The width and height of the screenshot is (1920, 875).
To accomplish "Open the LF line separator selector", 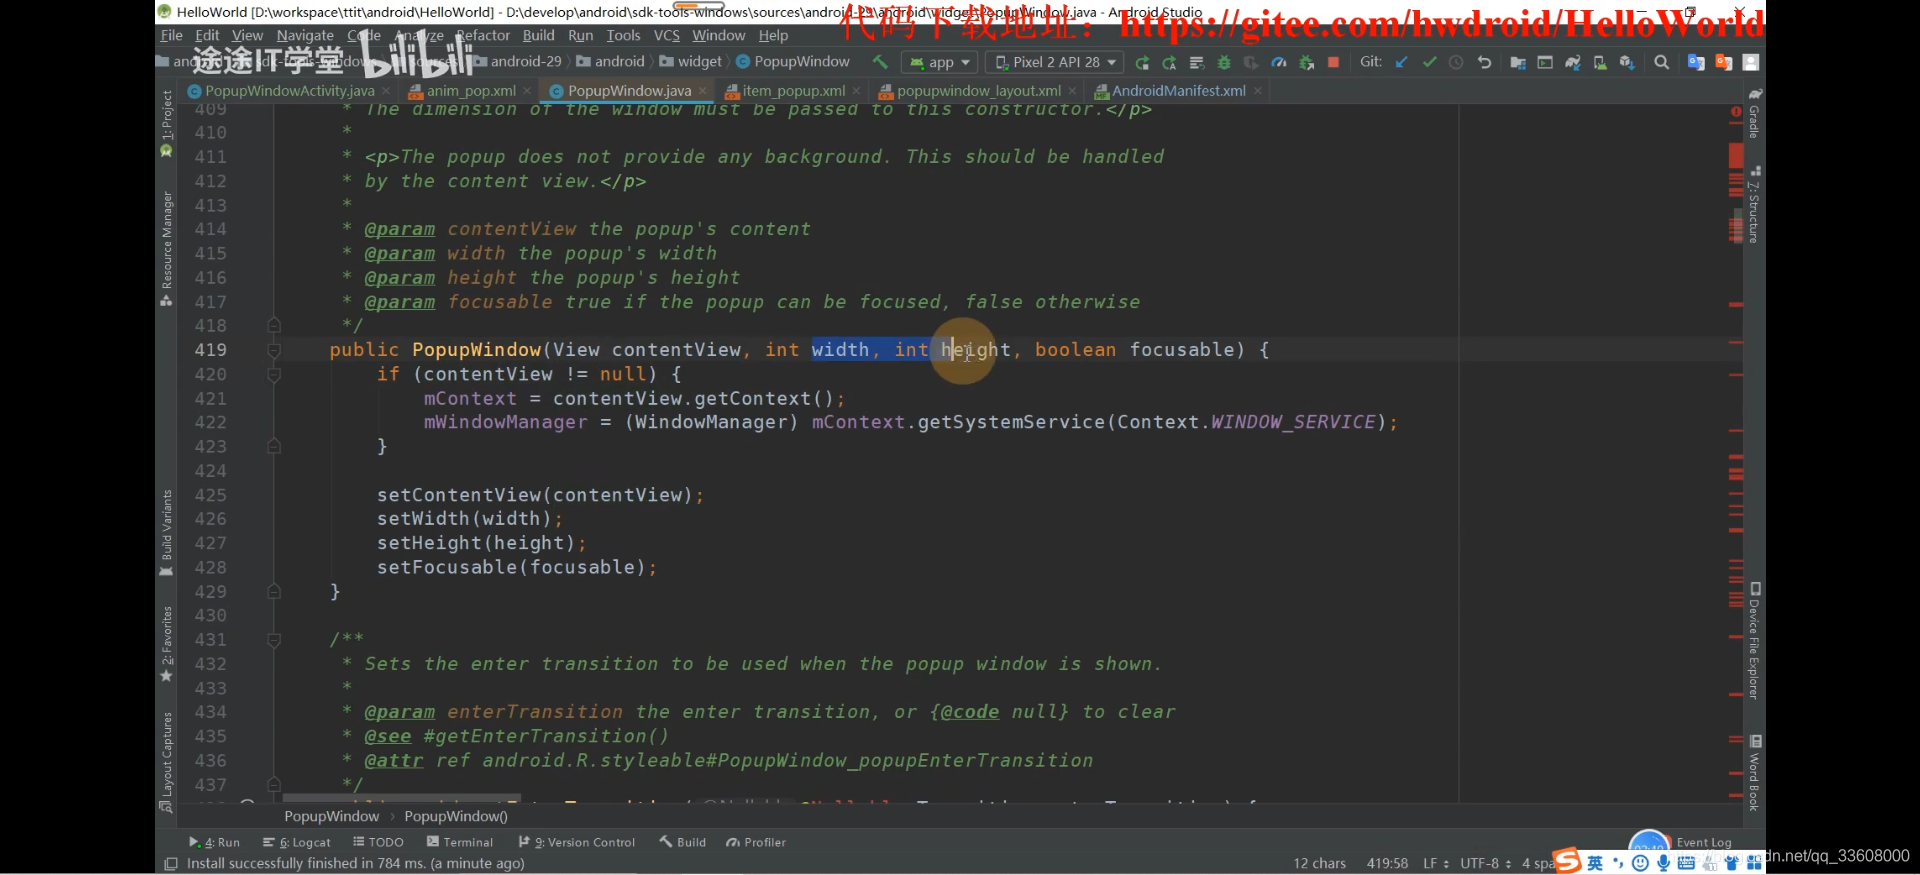I will [x=1436, y=863].
